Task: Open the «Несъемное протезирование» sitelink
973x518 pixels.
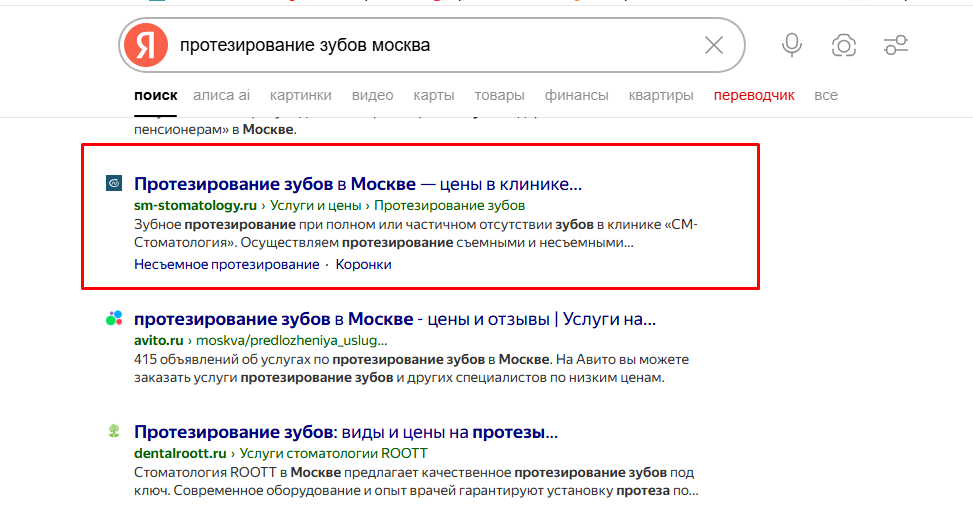Action: coord(226,264)
